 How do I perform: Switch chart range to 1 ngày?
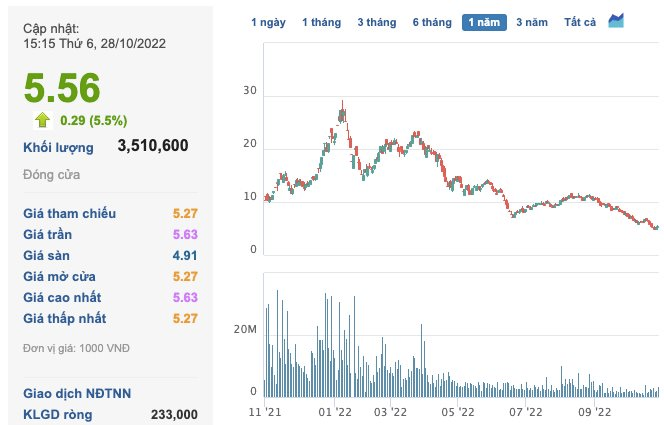(267, 22)
